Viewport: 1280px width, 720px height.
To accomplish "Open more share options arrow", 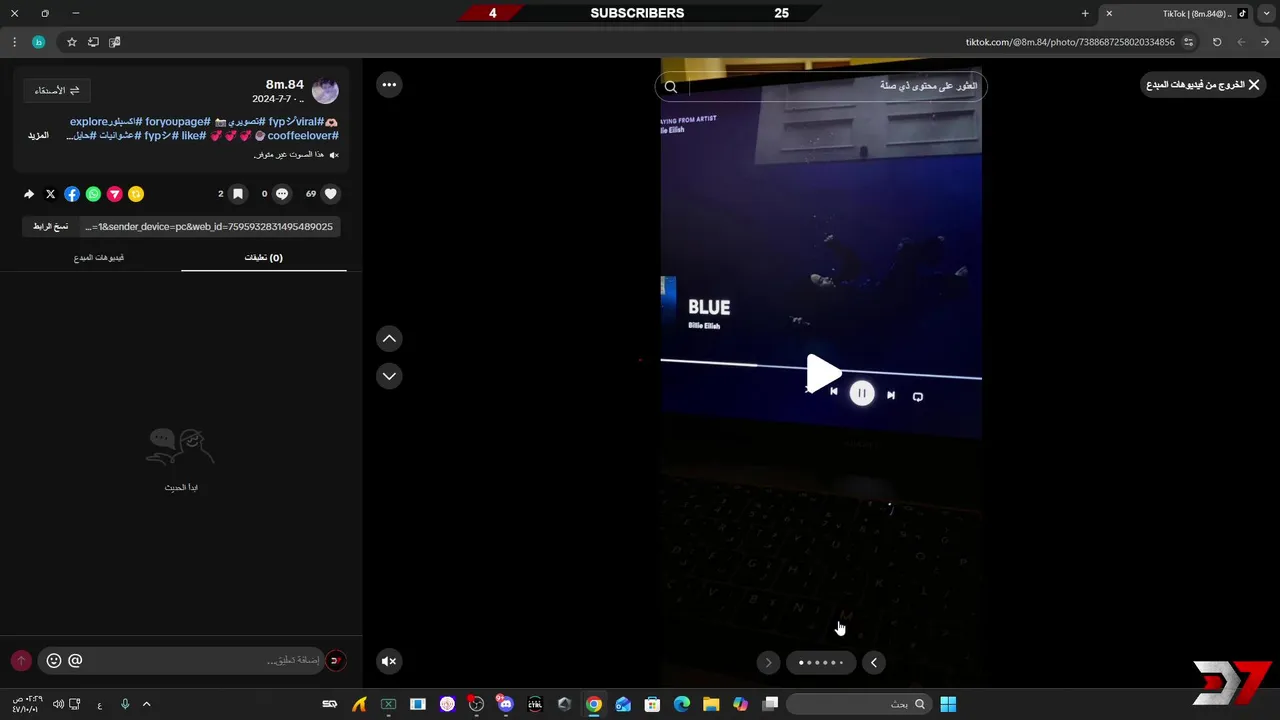I will [x=29, y=194].
